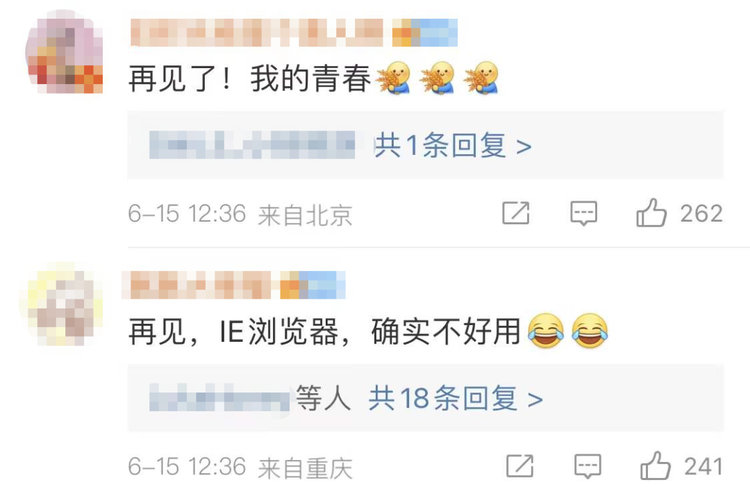The image size is (750, 496).
Task: Open the second commenter's username
Action: pyautogui.click(x=197, y=285)
